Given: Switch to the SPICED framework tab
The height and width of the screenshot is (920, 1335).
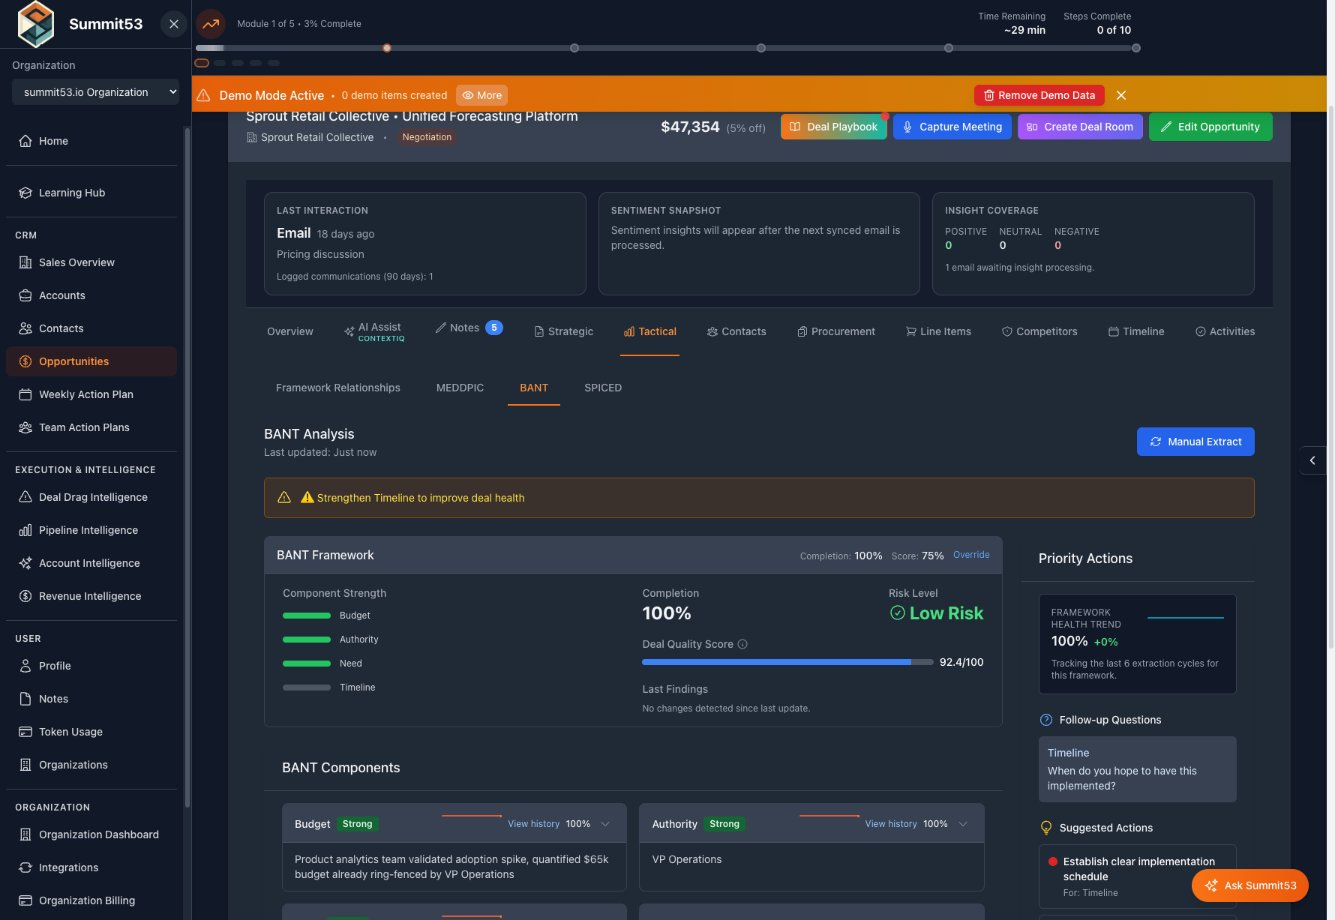Looking at the screenshot, I should pyautogui.click(x=602, y=388).
